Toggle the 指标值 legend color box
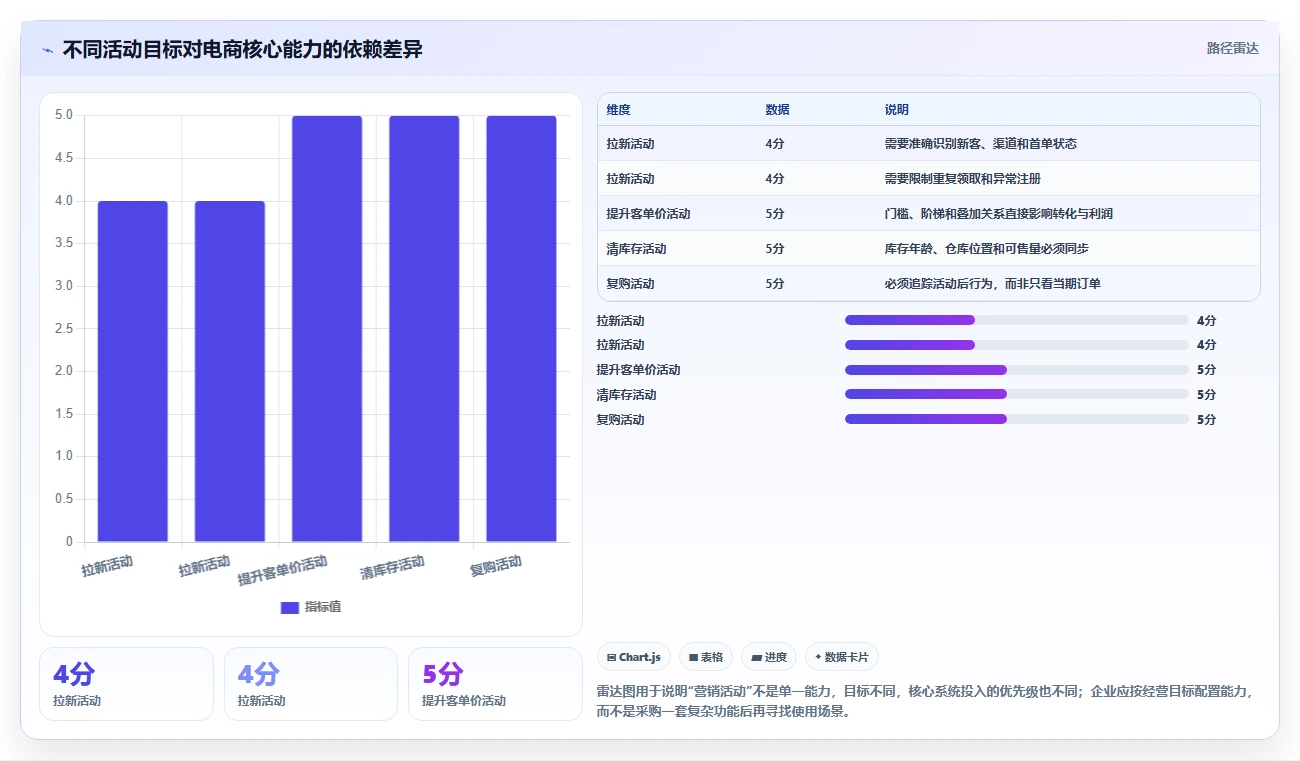 pyautogui.click(x=290, y=607)
